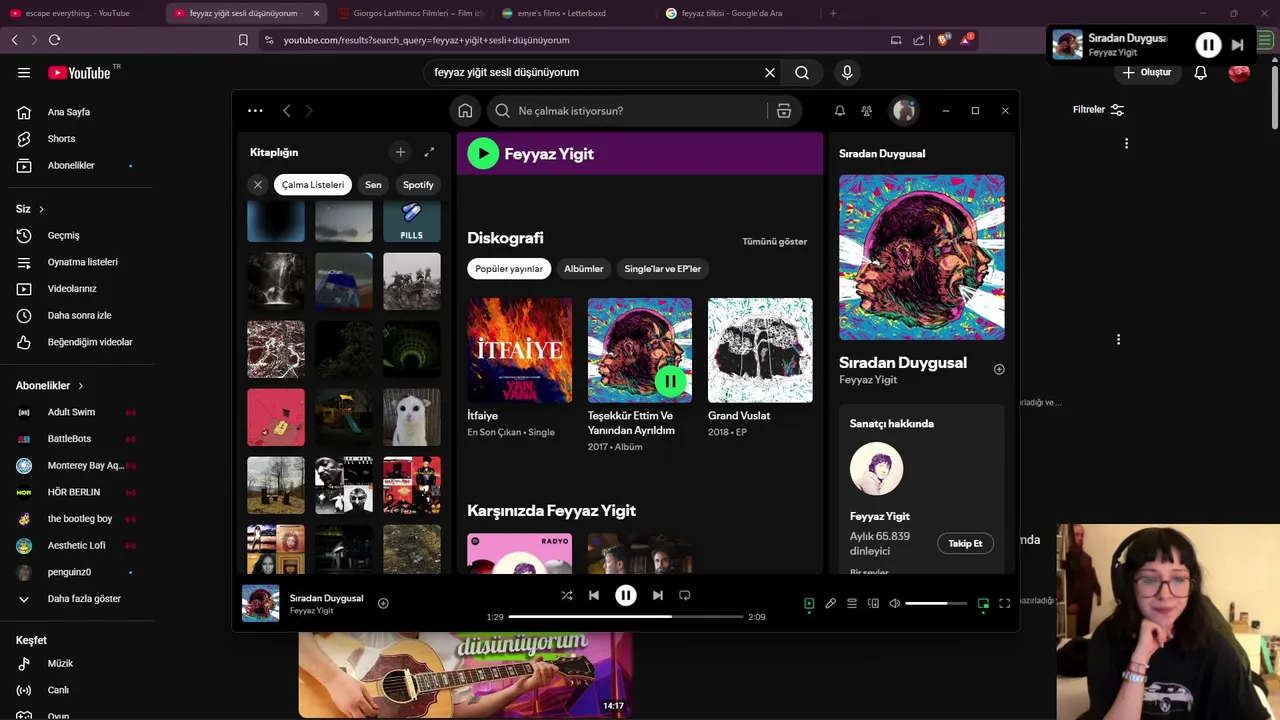The image size is (1280, 720).
Task: Bookmark page with browser bookmark icon
Action: coord(243,40)
